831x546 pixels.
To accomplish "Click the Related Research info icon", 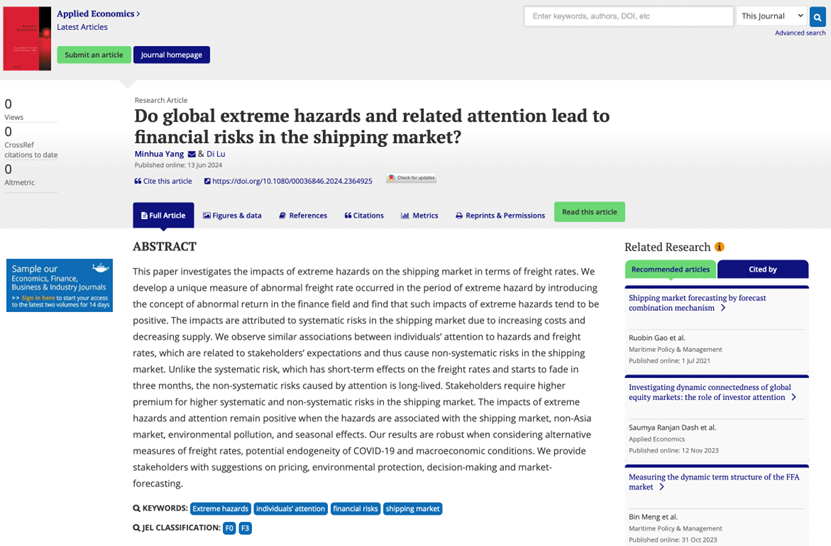I will [719, 247].
